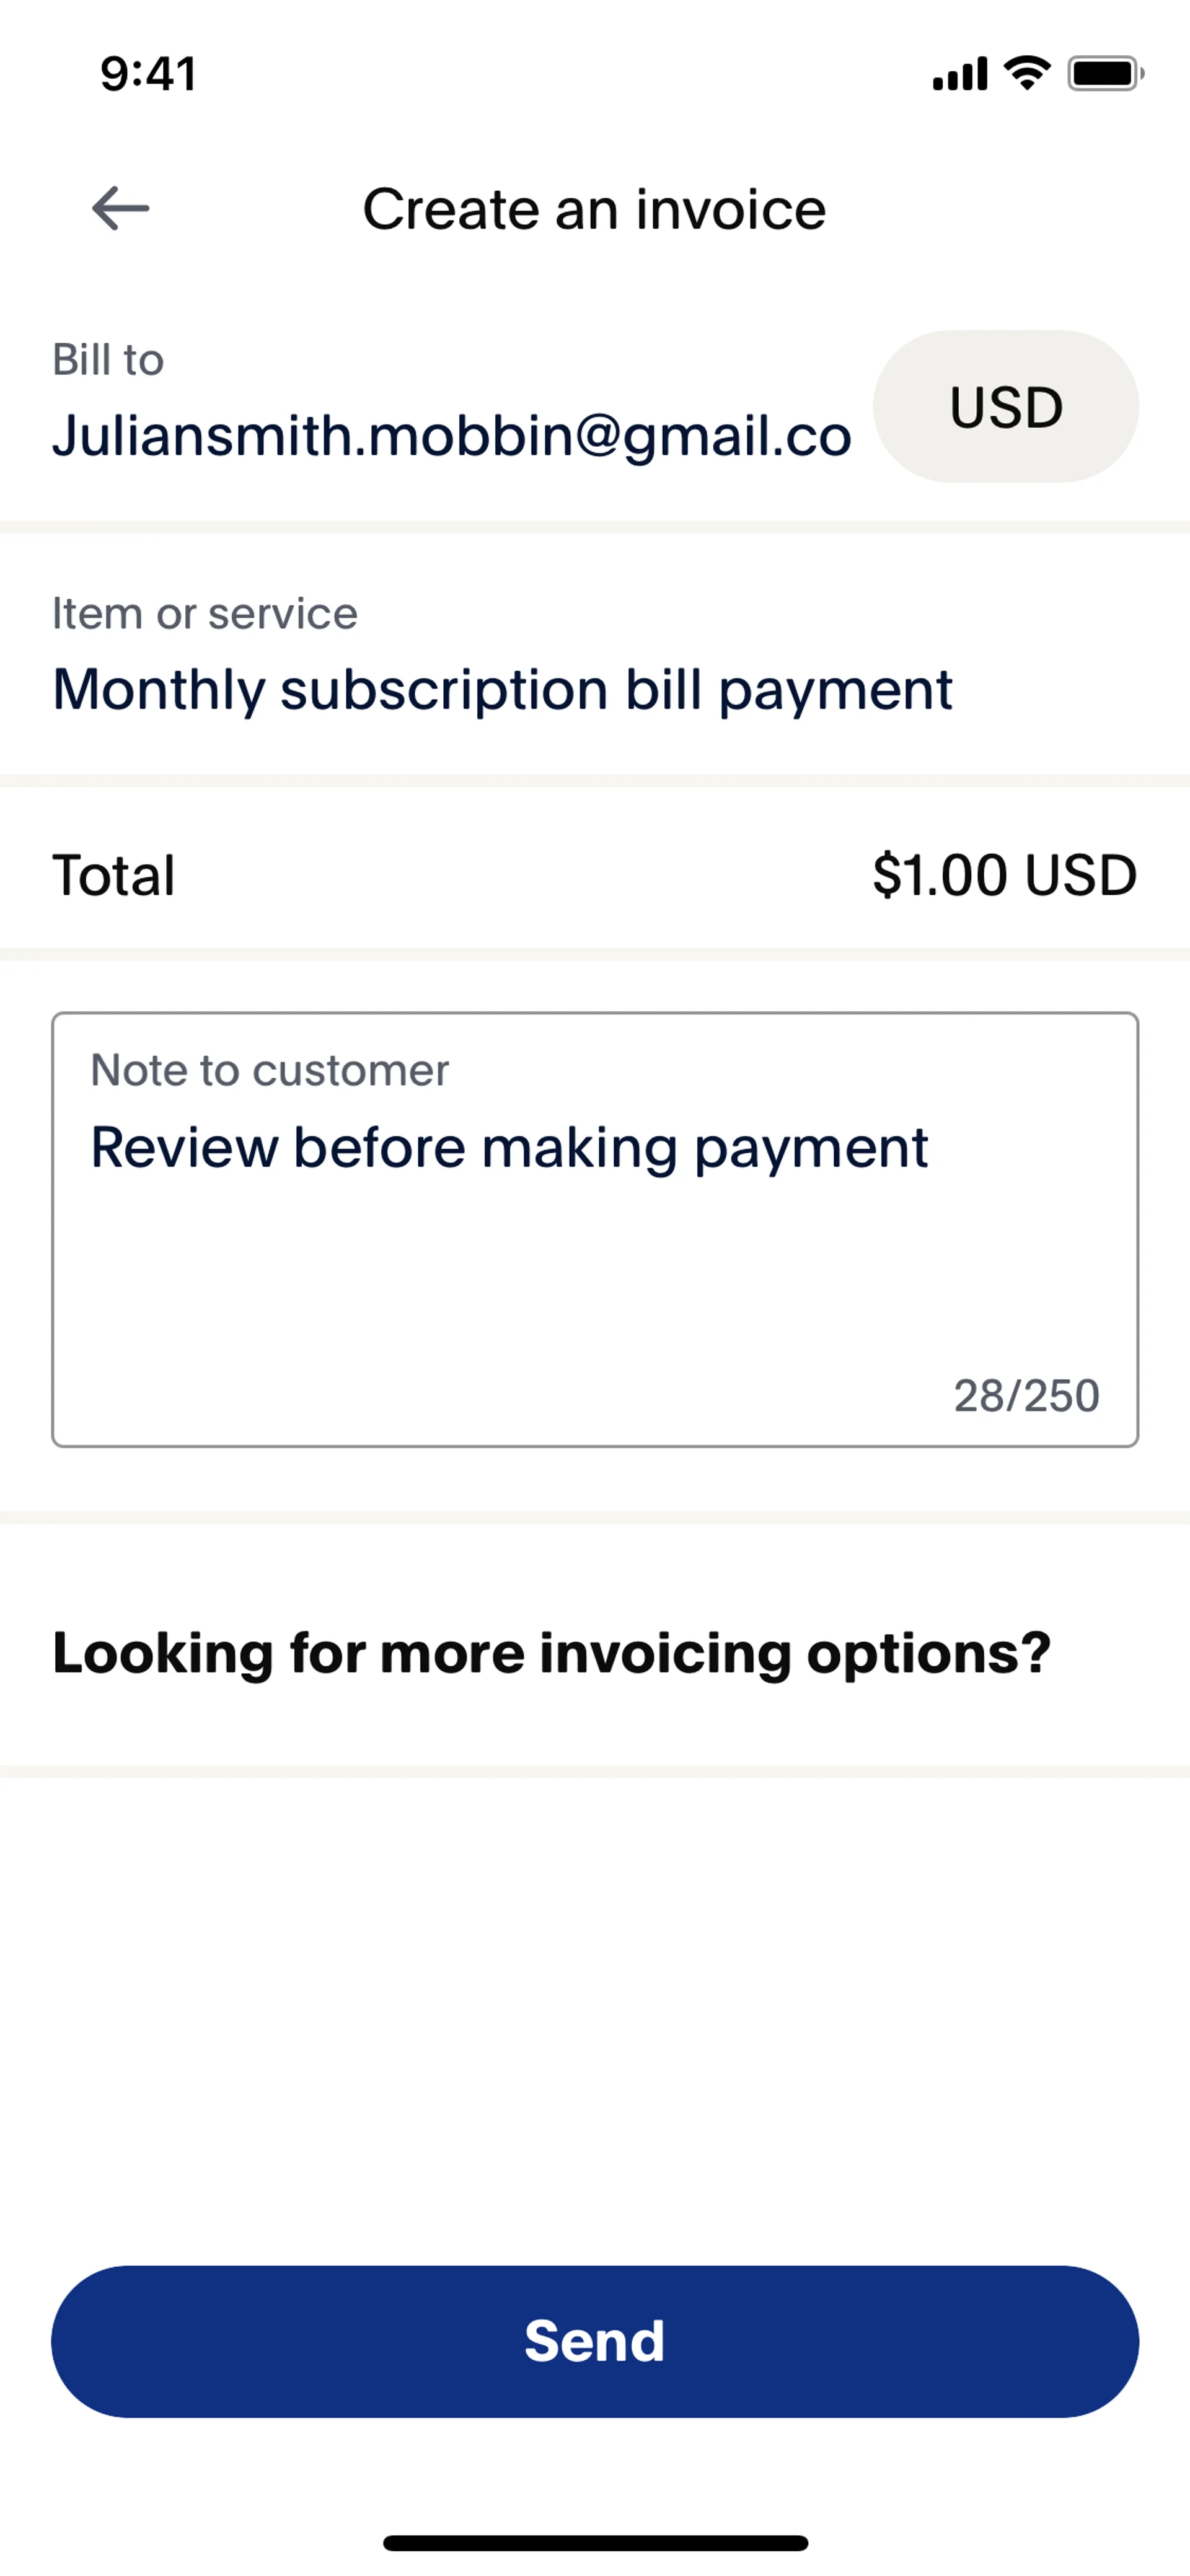Viewport: 1190px width, 2576px height.
Task: Click the battery indicator icon
Action: pyautogui.click(x=1105, y=73)
